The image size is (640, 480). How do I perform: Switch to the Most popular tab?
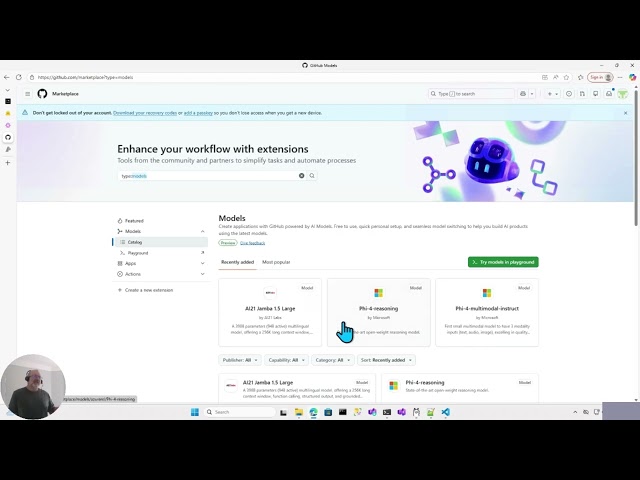coord(276,262)
